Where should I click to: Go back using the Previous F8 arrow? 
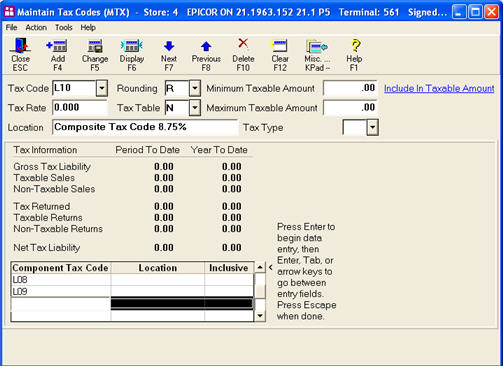206,54
